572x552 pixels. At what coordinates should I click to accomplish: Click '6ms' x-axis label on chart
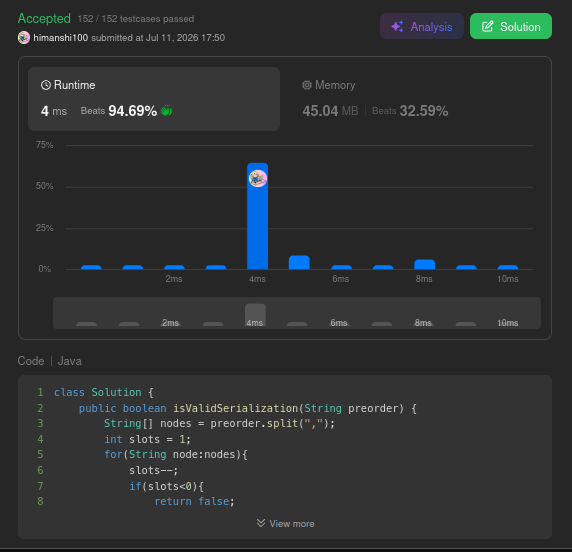point(341,279)
